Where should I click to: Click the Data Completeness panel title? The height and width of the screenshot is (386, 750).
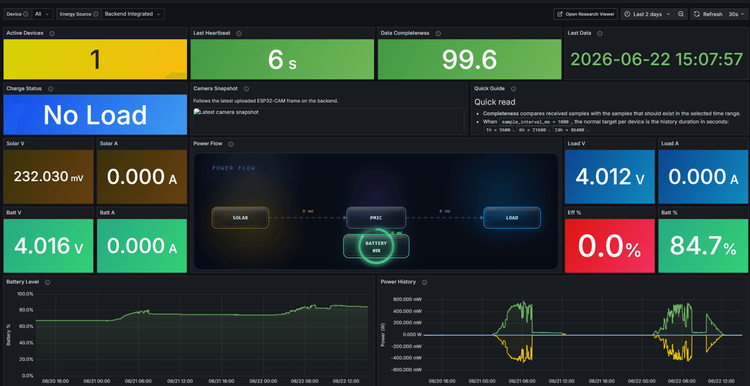point(405,33)
